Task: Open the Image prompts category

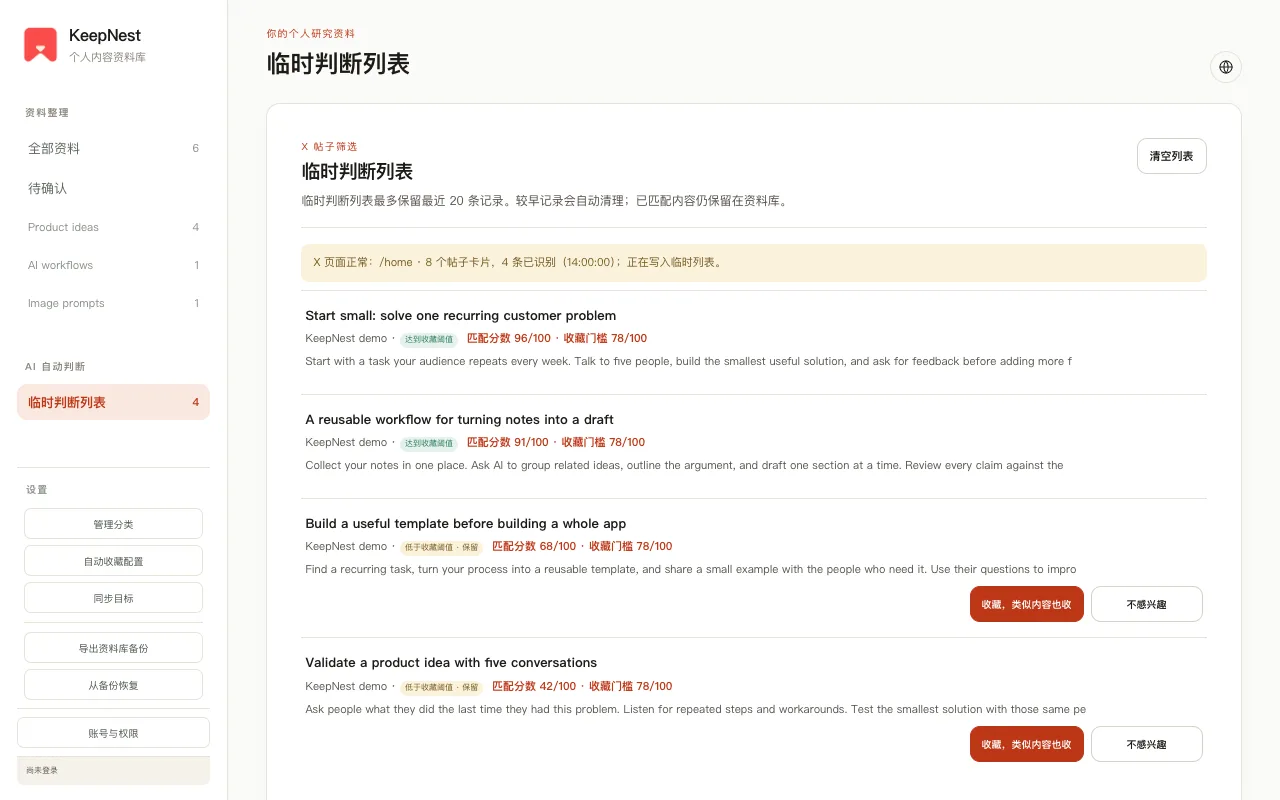Action: 113,303
